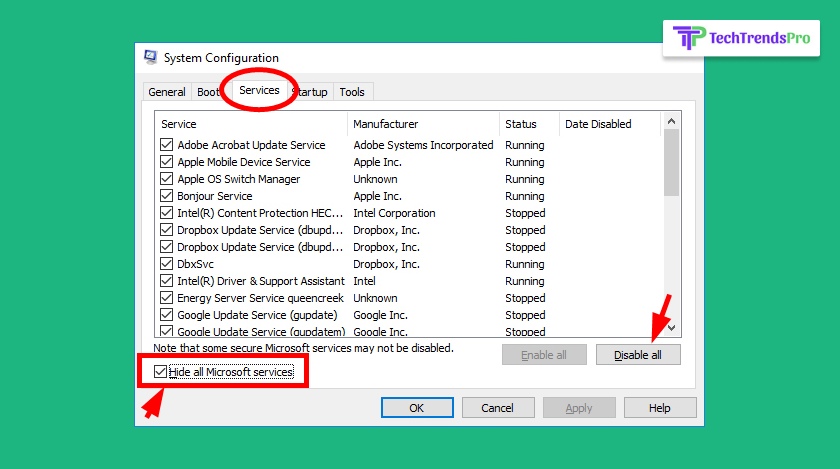Click the services list scroll down arrow
This screenshot has width=840, height=469.
671,327
